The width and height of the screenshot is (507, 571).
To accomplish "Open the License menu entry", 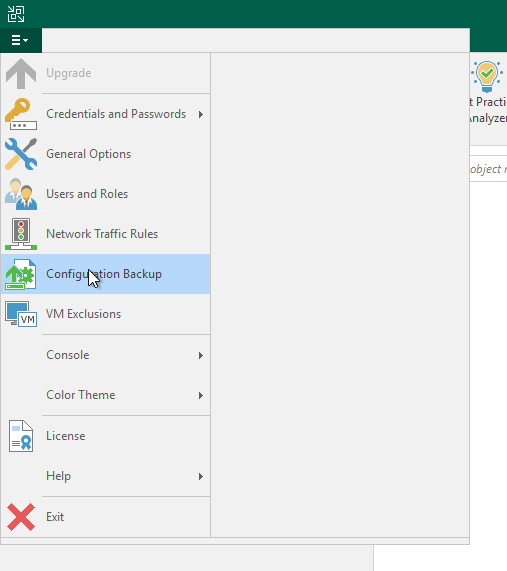I will 106,436.
